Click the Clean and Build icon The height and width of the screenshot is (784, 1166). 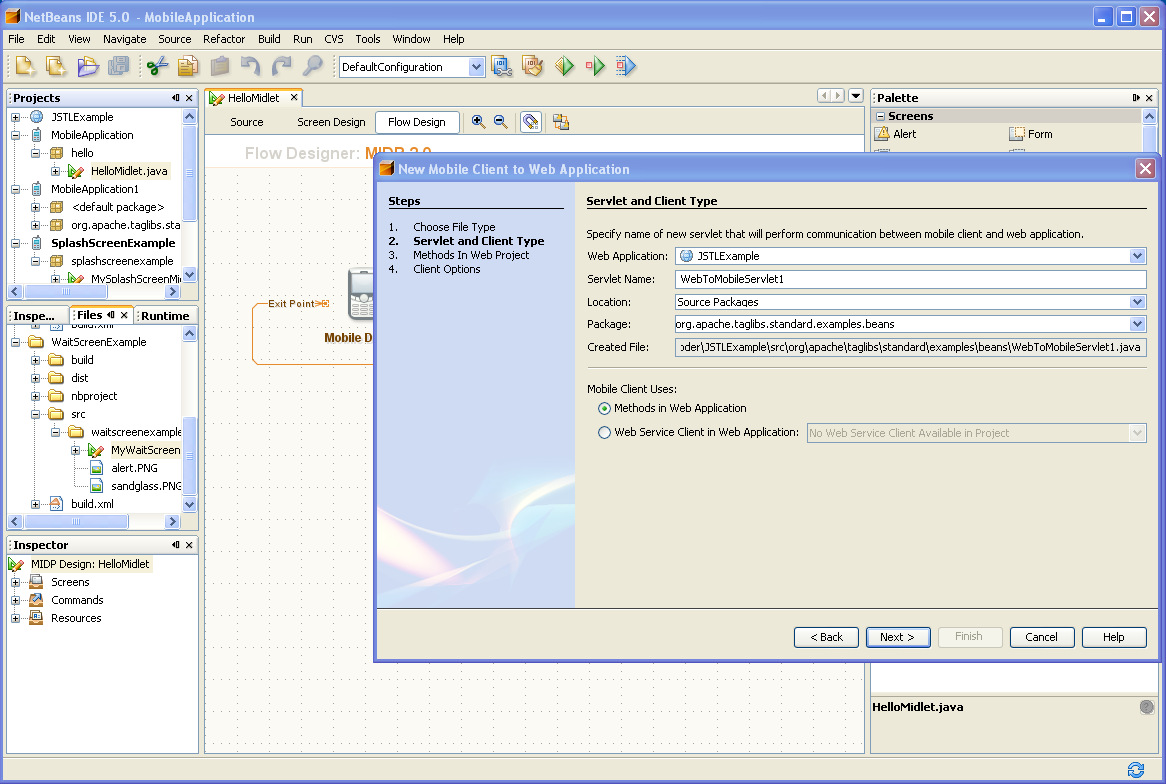point(532,66)
